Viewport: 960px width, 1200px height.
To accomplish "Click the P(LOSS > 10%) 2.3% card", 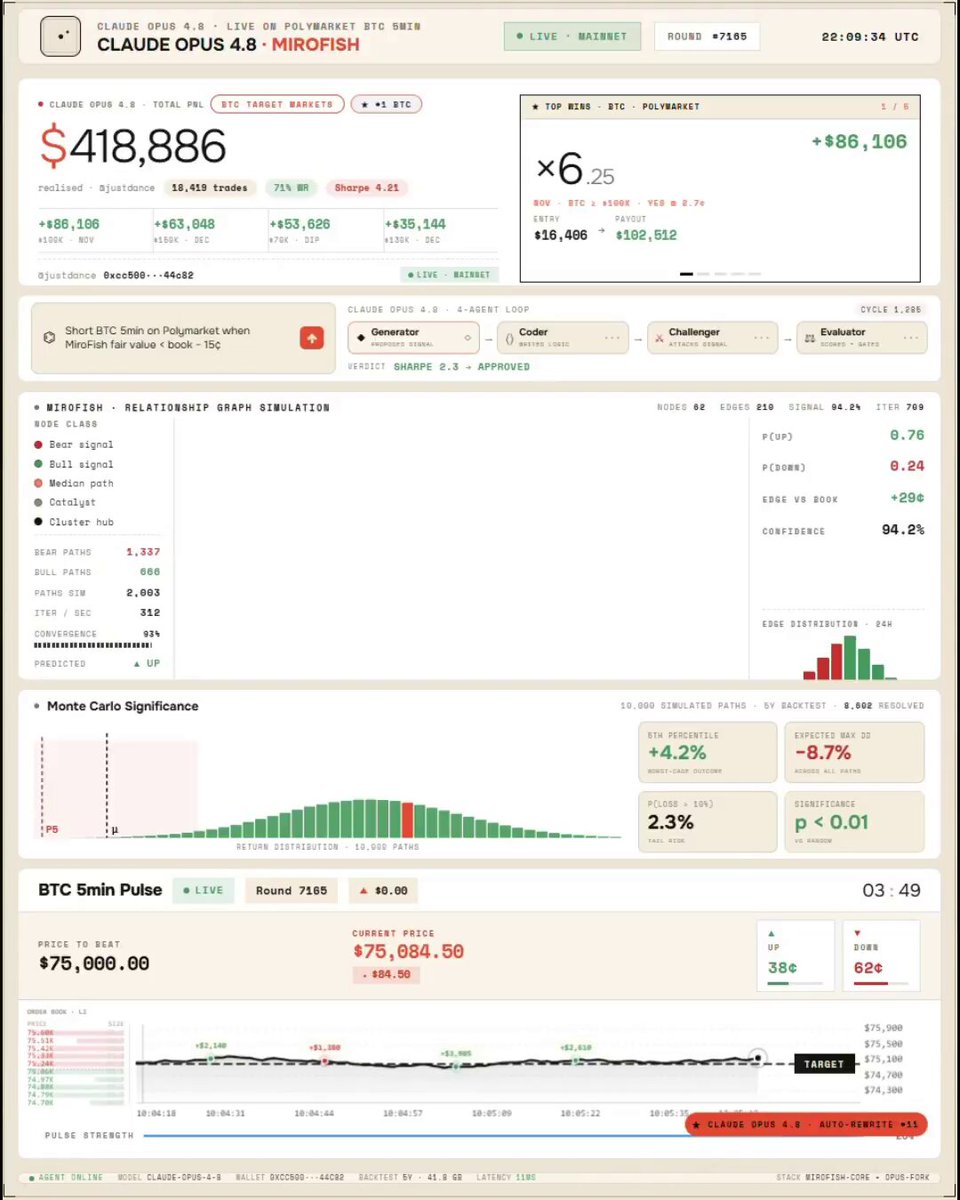I will (707, 821).
